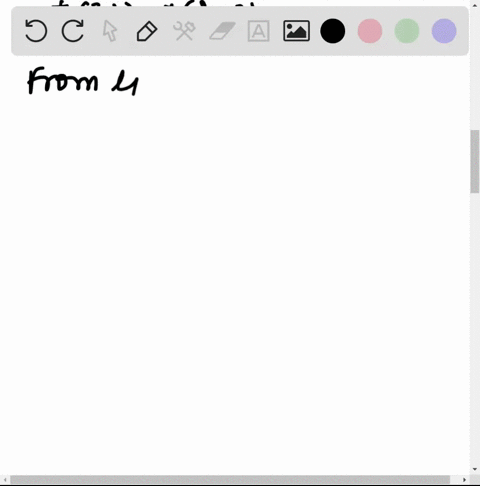
Task: Click the scroll down arrow
Action: 475,469
